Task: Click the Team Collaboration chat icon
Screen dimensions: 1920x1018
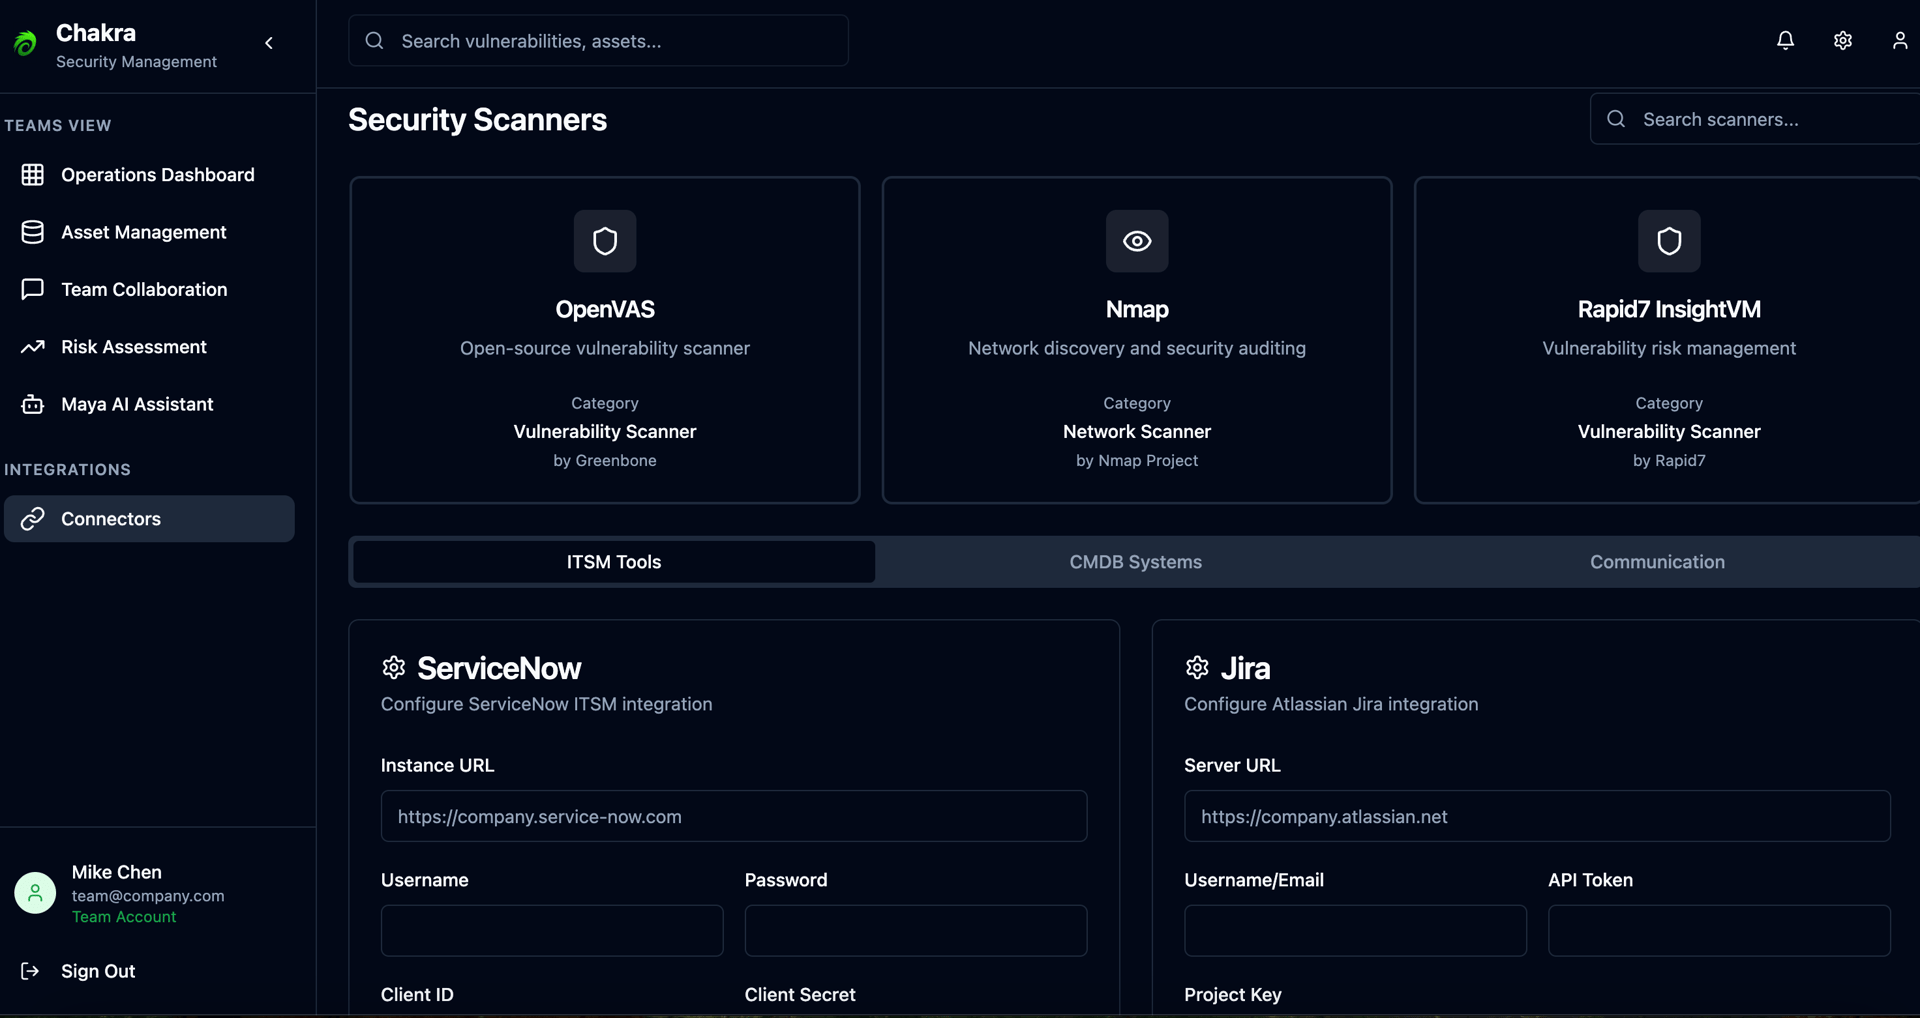Action: pyautogui.click(x=33, y=289)
